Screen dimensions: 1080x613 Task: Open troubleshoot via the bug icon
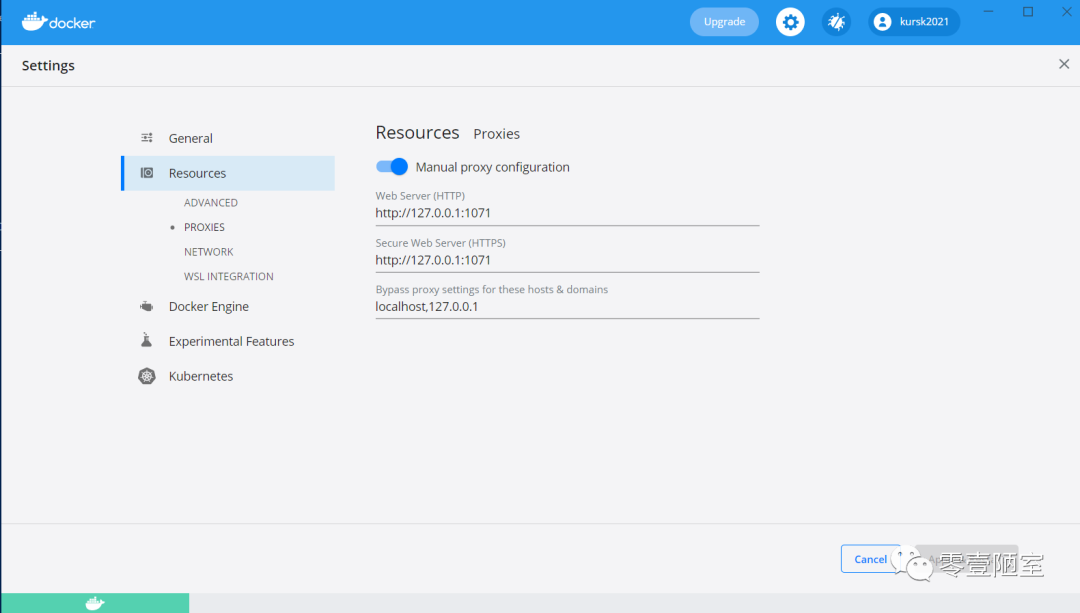click(x=836, y=22)
